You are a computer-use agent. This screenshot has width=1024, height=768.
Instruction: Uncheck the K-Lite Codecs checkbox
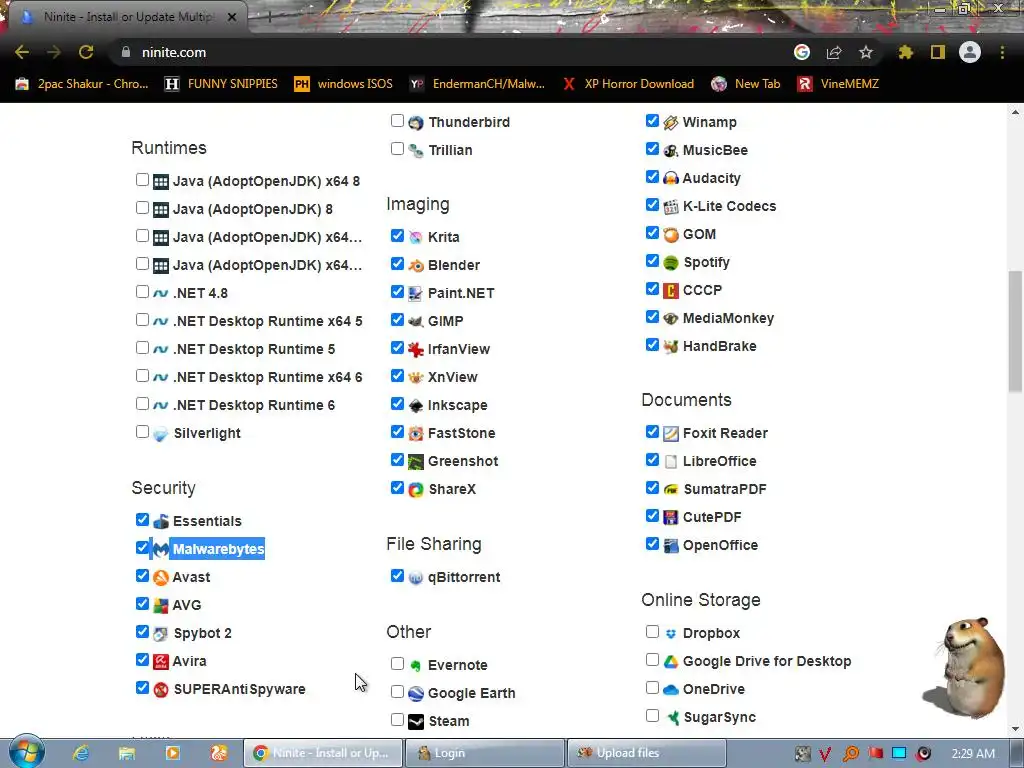click(652, 204)
